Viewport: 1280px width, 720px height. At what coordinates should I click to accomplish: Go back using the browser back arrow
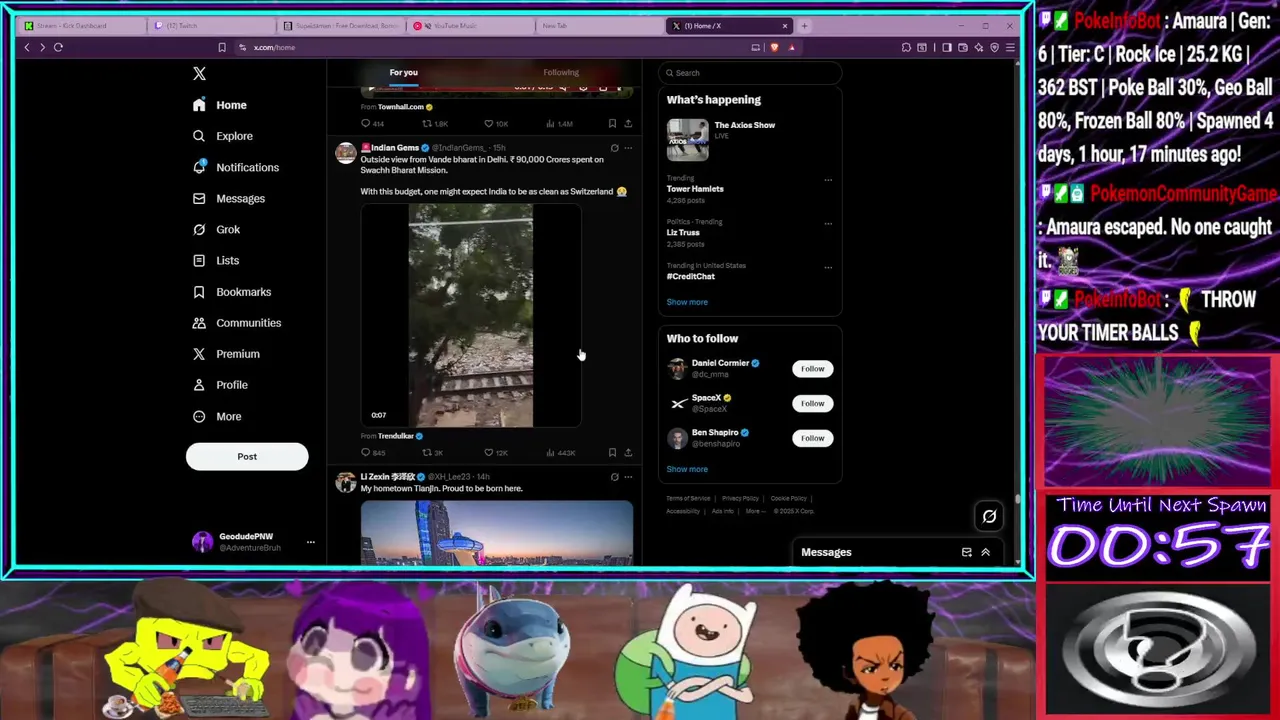[x=27, y=47]
